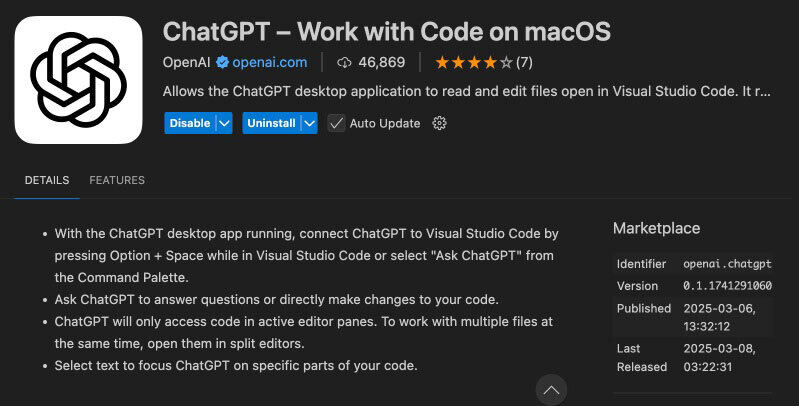Click the Marketplace heading

[x=656, y=228]
